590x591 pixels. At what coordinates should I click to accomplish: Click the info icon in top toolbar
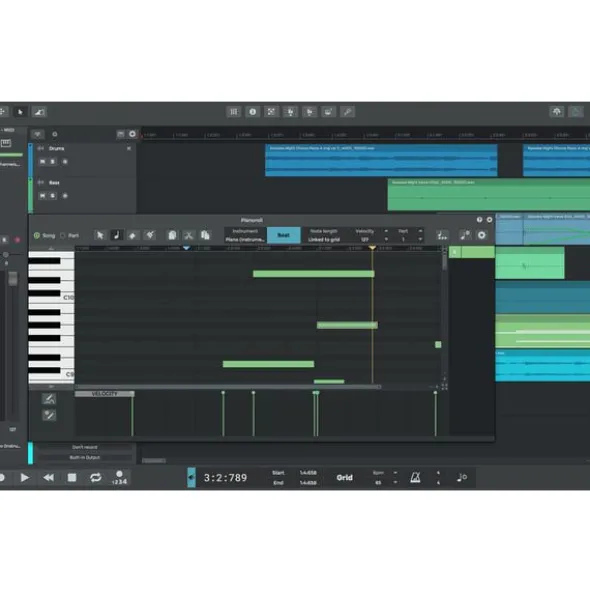click(253, 112)
